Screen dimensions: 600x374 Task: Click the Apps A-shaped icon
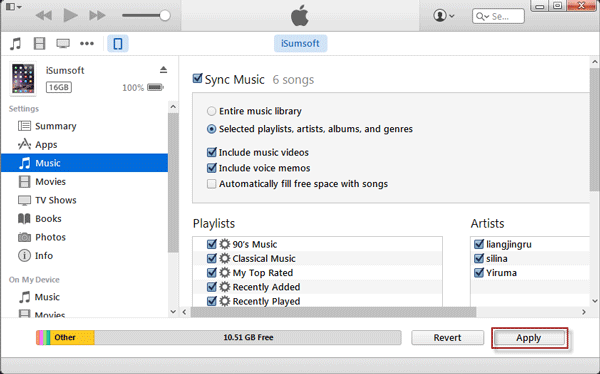click(x=24, y=144)
